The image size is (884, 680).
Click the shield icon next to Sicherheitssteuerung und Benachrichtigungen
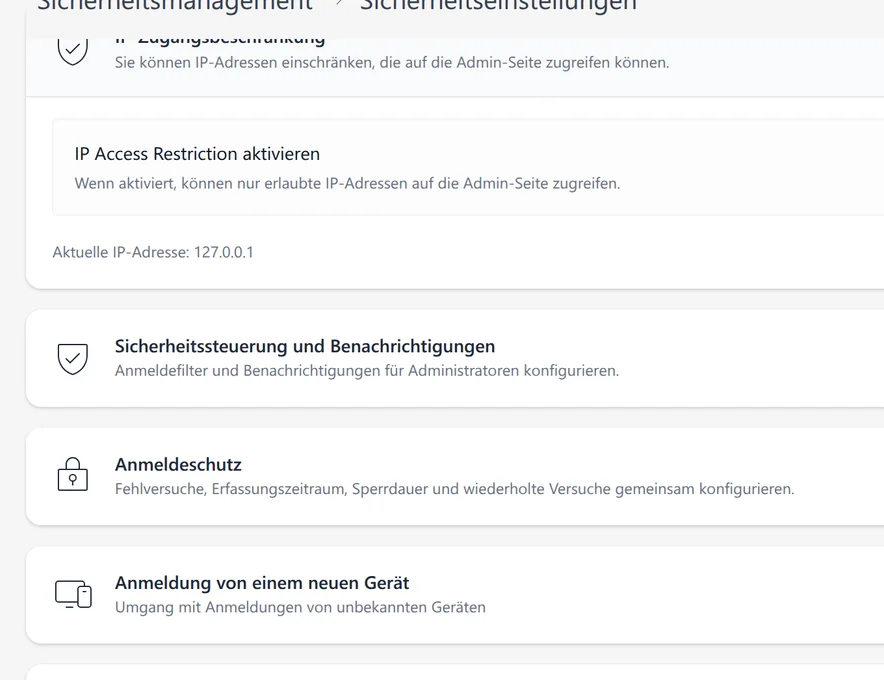pos(73,359)
